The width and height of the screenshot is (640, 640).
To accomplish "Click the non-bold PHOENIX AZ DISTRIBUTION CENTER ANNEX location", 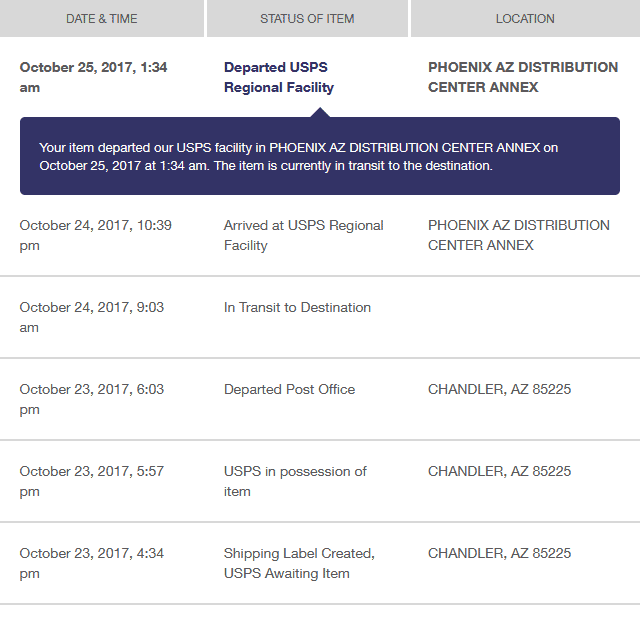I will (519, 235).
